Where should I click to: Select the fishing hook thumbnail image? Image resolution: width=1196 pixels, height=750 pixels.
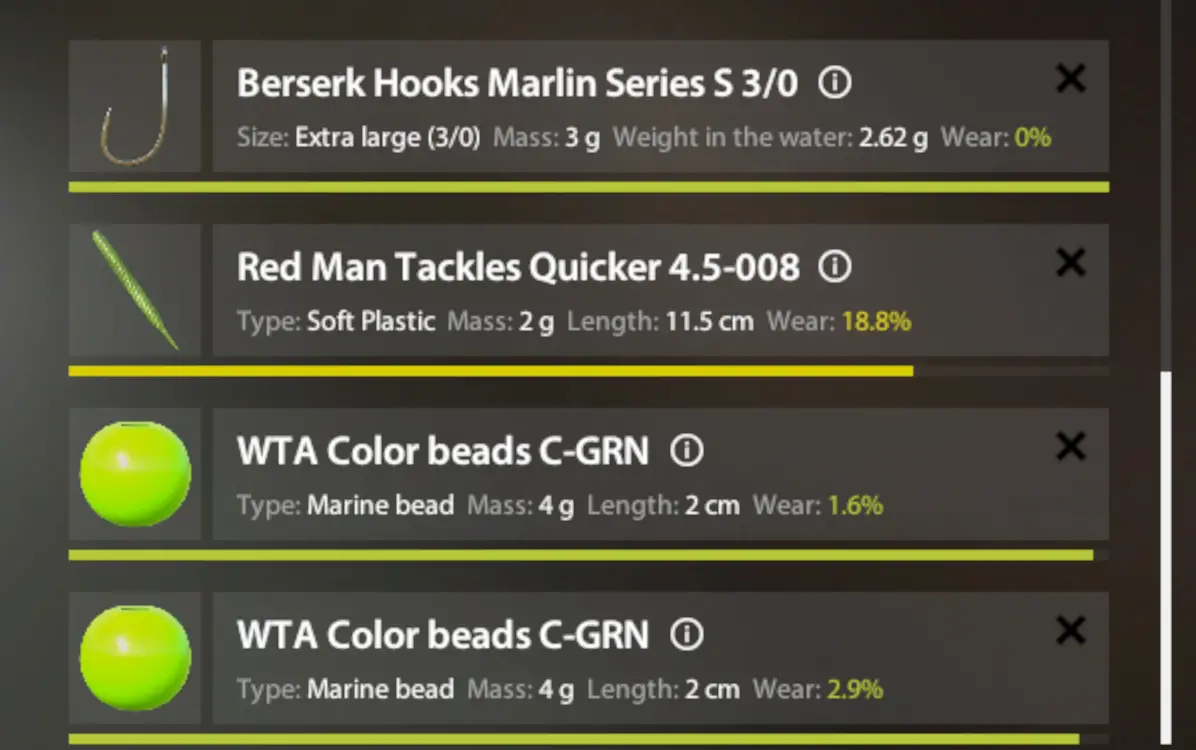point(135,106)
